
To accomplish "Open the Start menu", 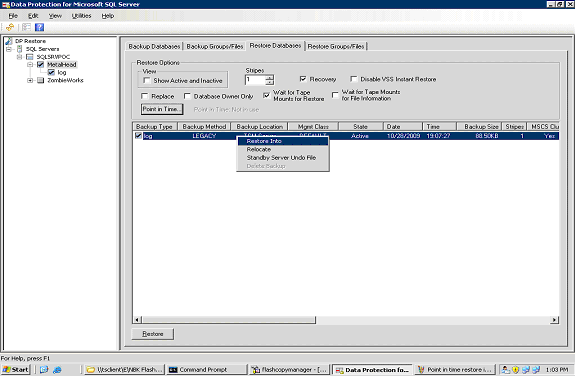I will (15, 370).
